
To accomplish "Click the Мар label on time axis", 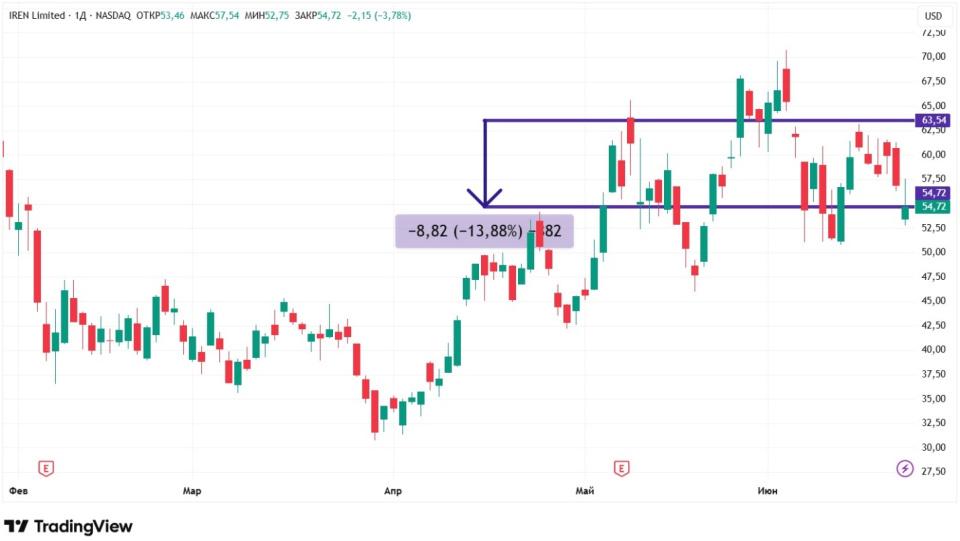I will (x=192, y=491).
